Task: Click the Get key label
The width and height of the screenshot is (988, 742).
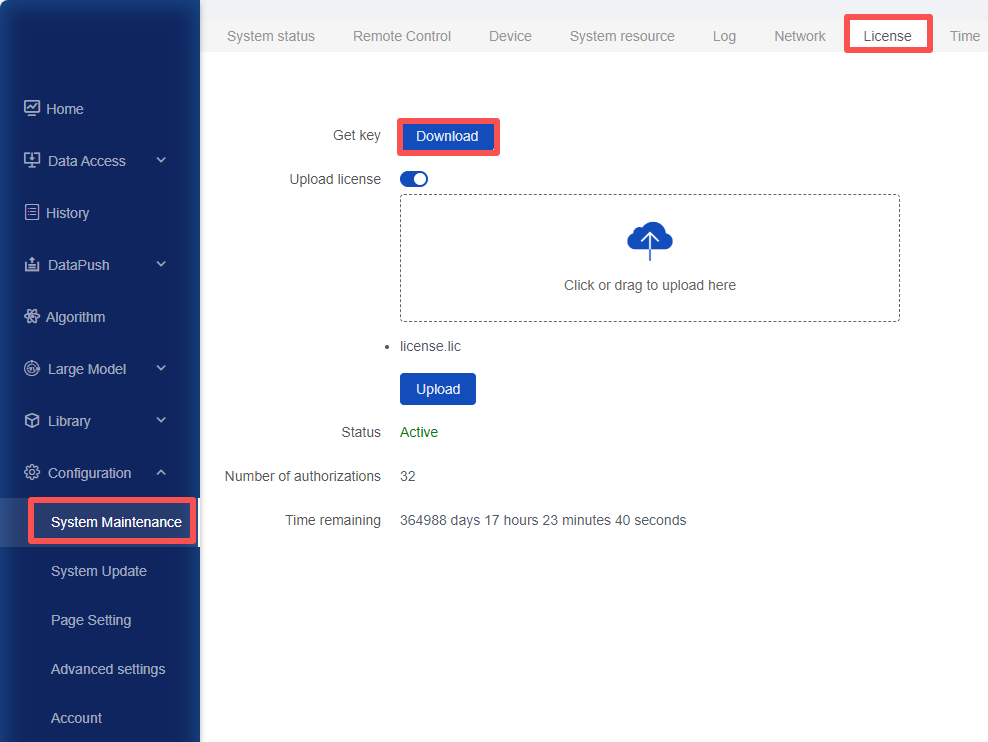Action: 357,135
